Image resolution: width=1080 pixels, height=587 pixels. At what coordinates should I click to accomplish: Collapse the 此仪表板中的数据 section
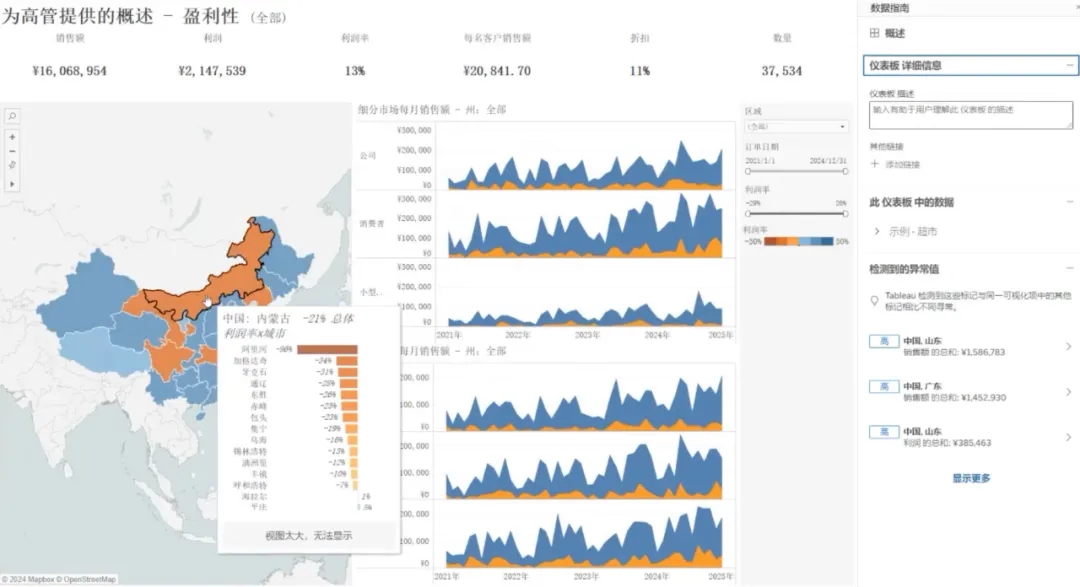point(1068,202)
